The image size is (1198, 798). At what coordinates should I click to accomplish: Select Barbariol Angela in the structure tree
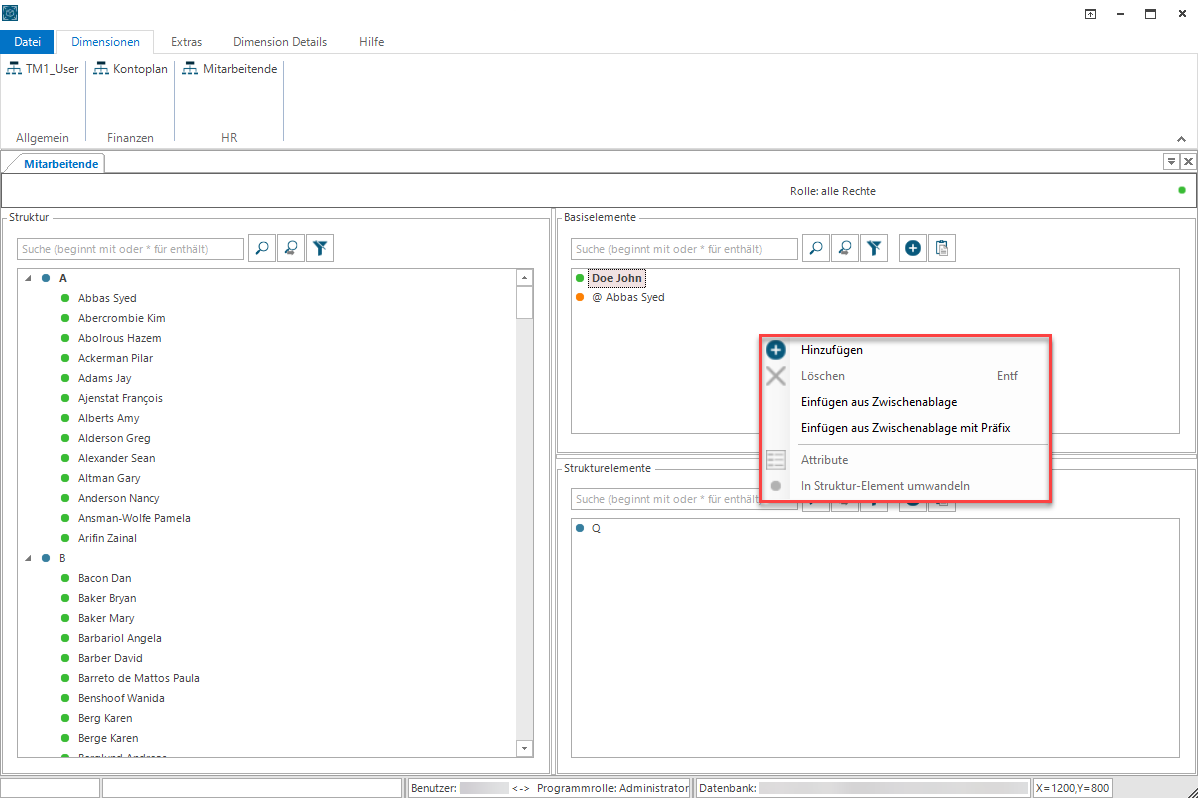(120, 638)
